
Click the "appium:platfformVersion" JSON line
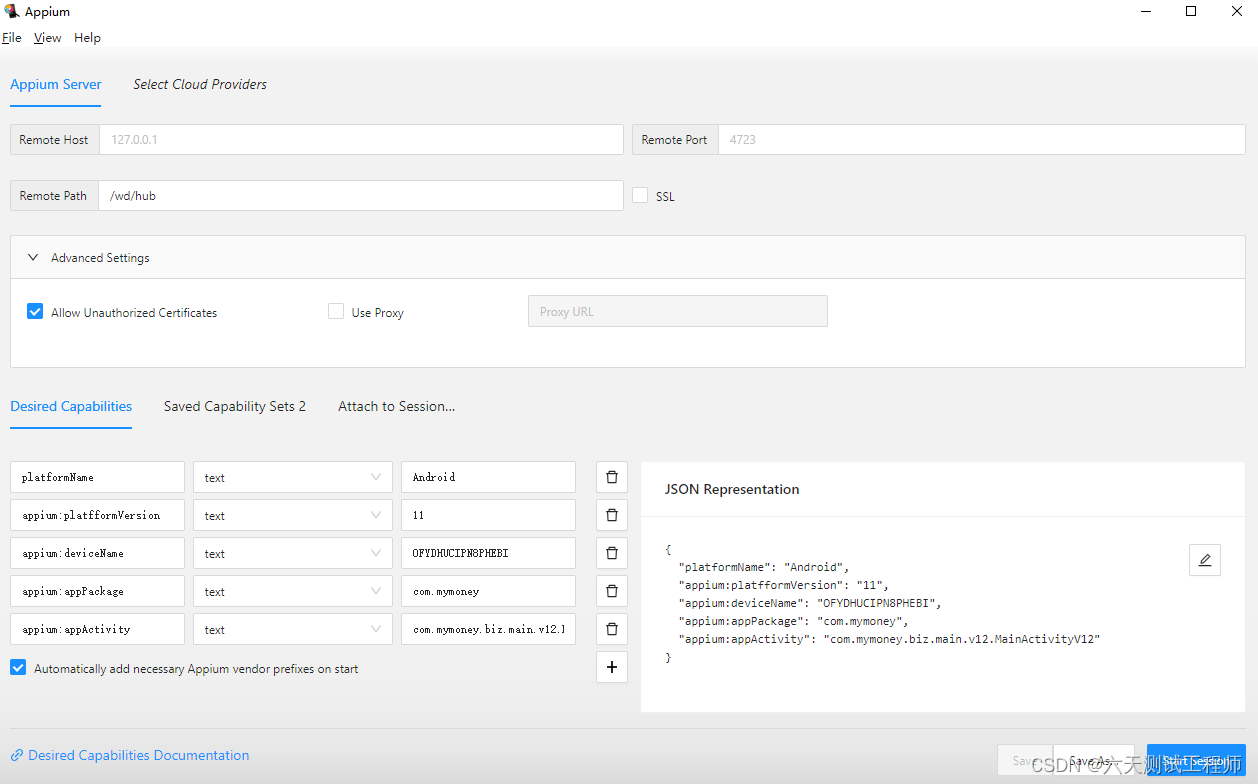(784, 585)
